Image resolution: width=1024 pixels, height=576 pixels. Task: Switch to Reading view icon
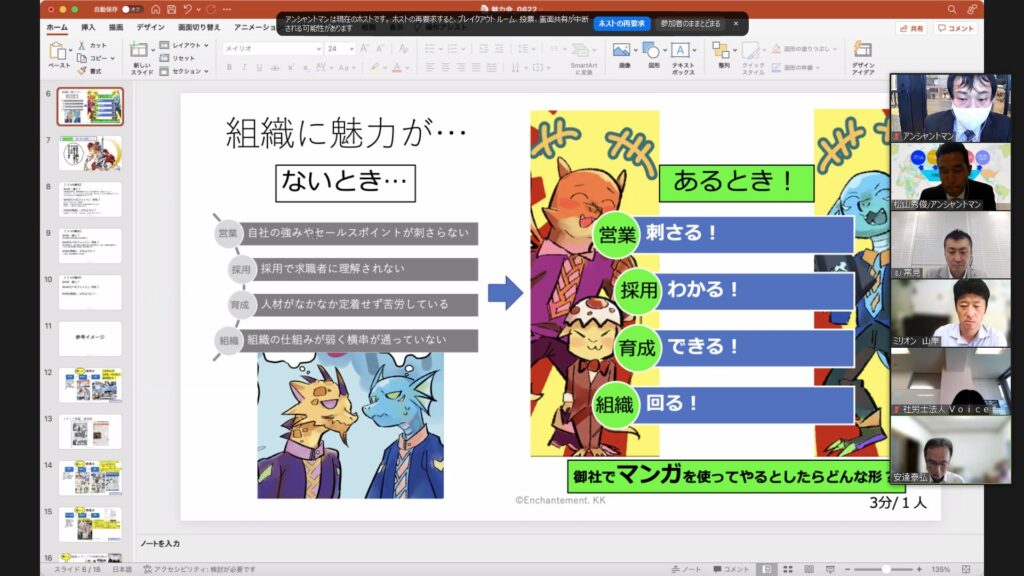click(808, 569)
